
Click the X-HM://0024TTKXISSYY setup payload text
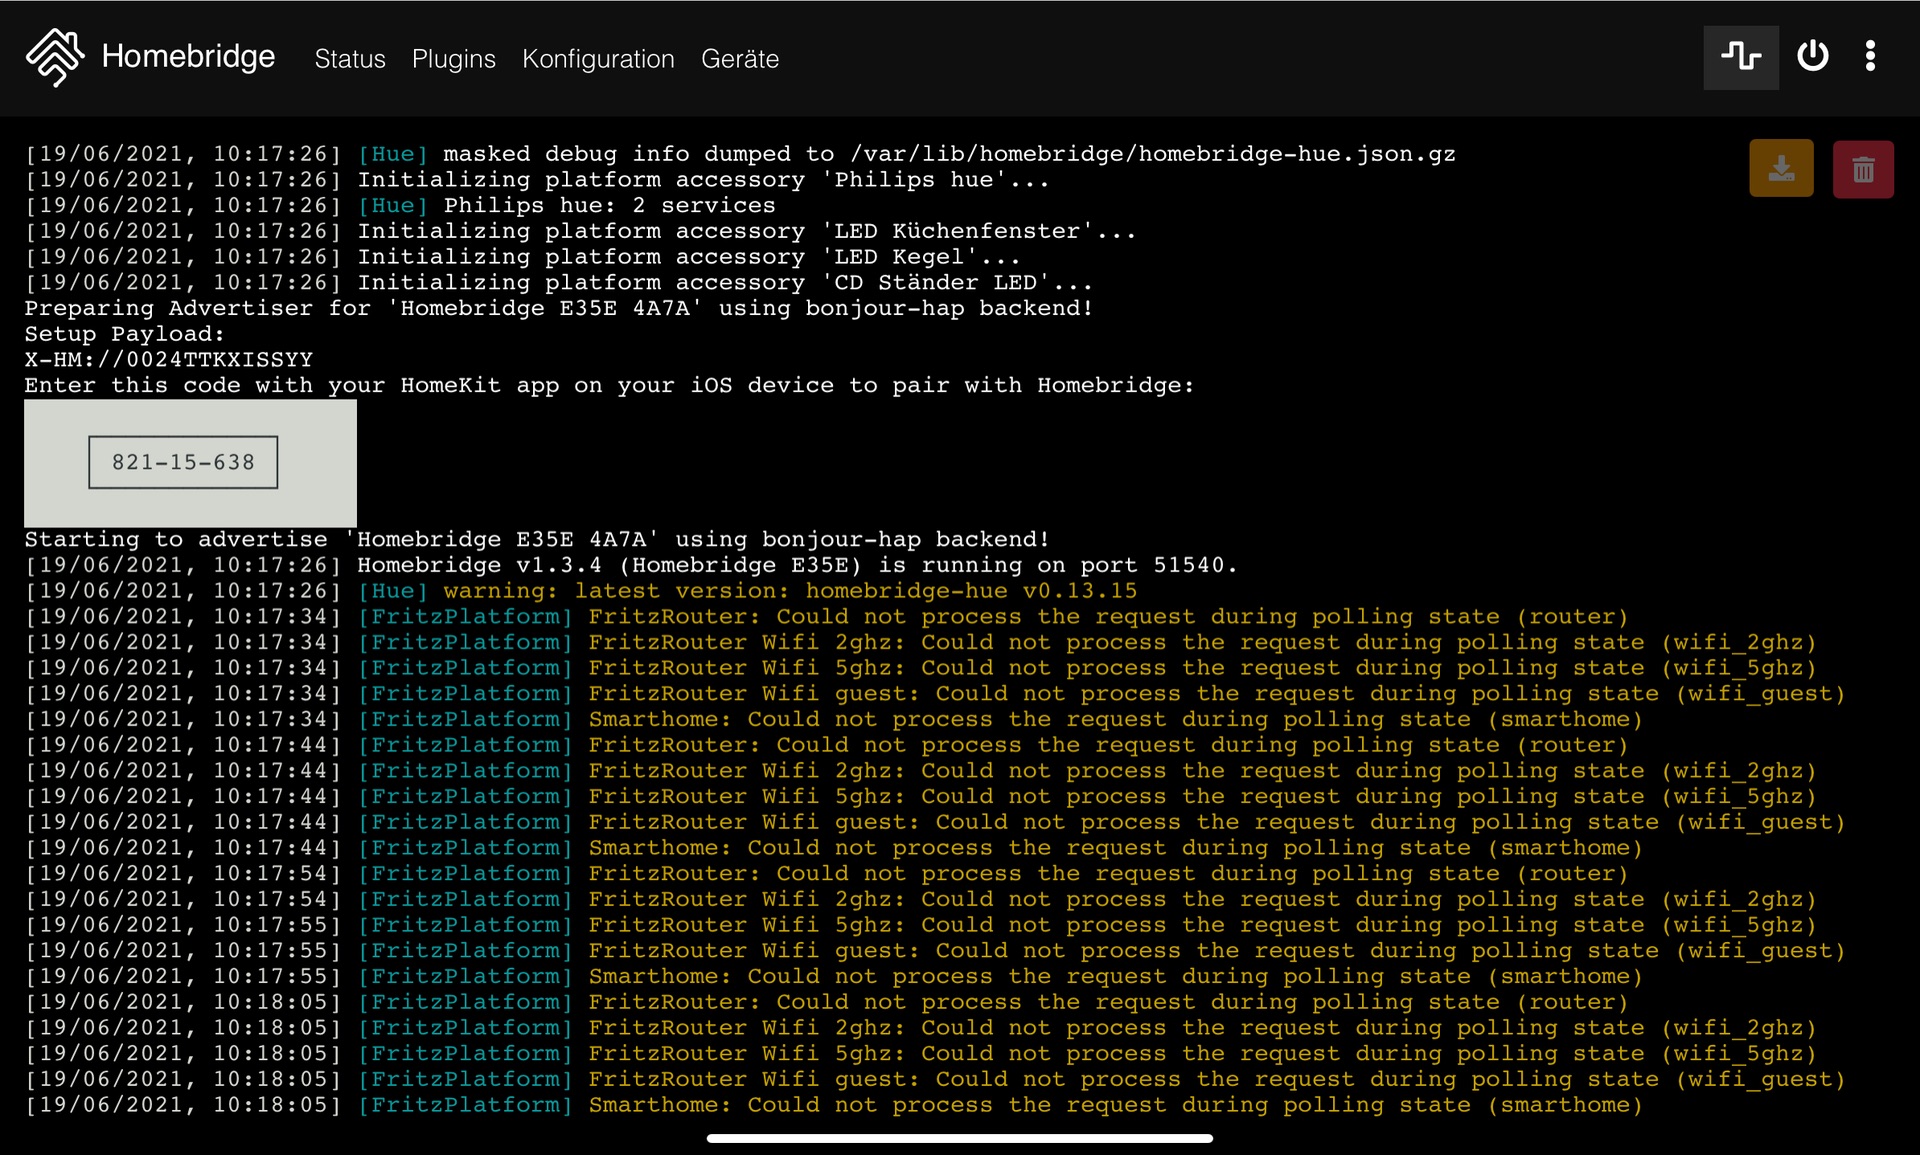(168, 359)
